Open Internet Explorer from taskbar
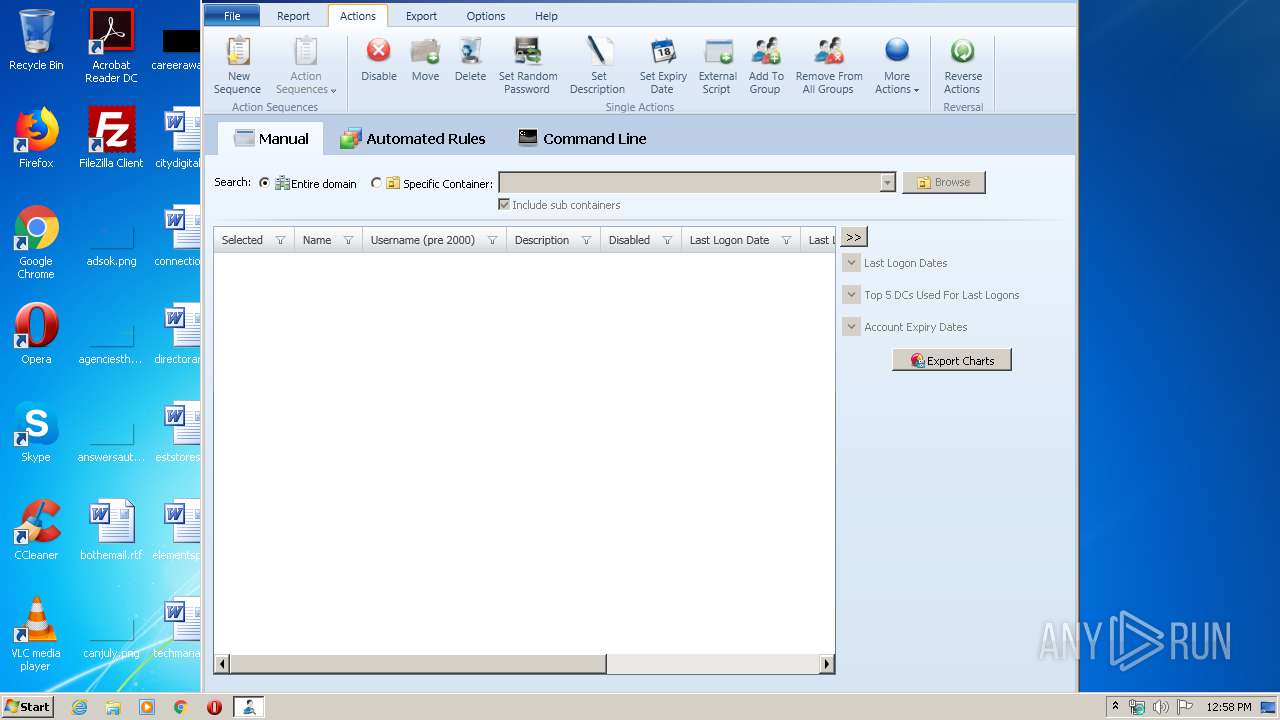This screenshot has width=1280, height=720. click(x=80, y=707)
